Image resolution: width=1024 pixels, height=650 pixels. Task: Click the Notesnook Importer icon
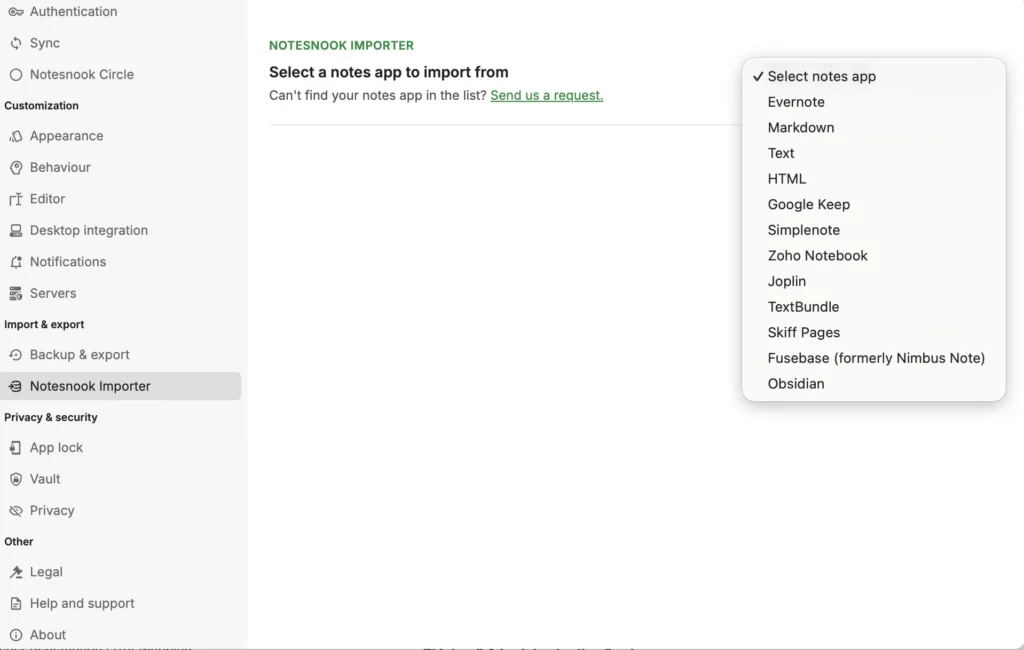click(16, 386)
